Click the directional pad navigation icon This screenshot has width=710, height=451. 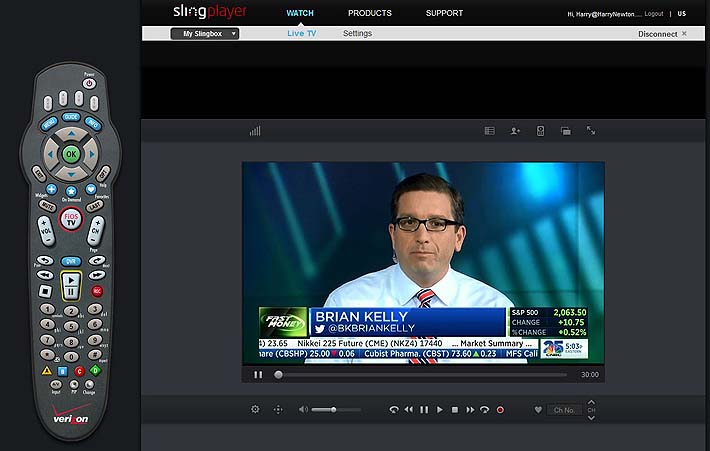pyautogui.click(x=278, y=410)
